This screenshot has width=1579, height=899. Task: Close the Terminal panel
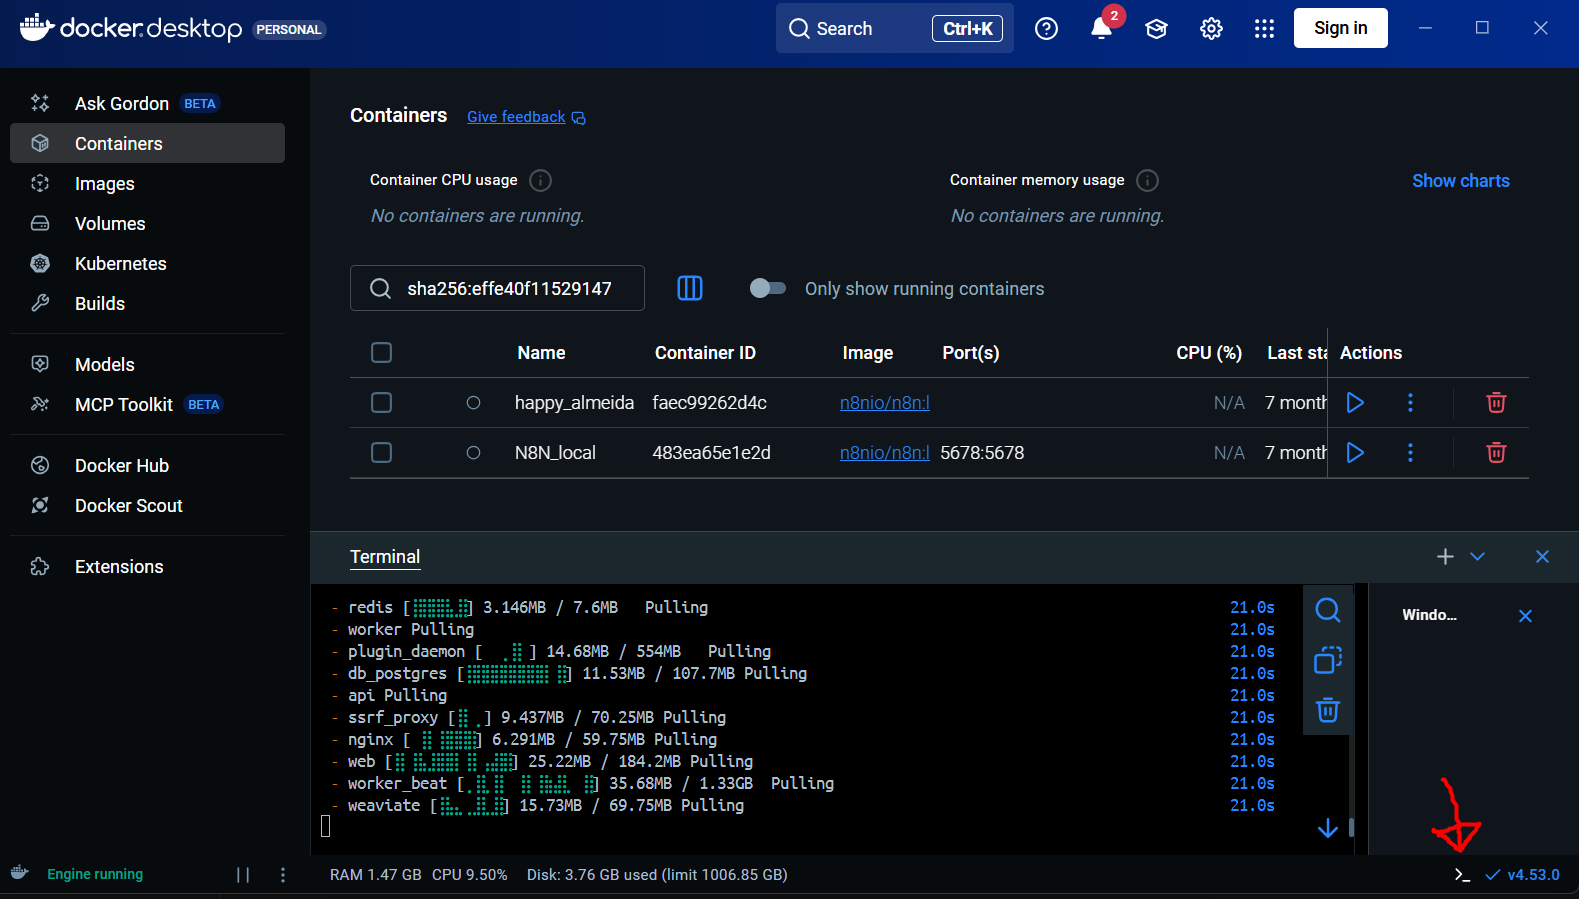pyautogui.click(x=1542, y=556)
